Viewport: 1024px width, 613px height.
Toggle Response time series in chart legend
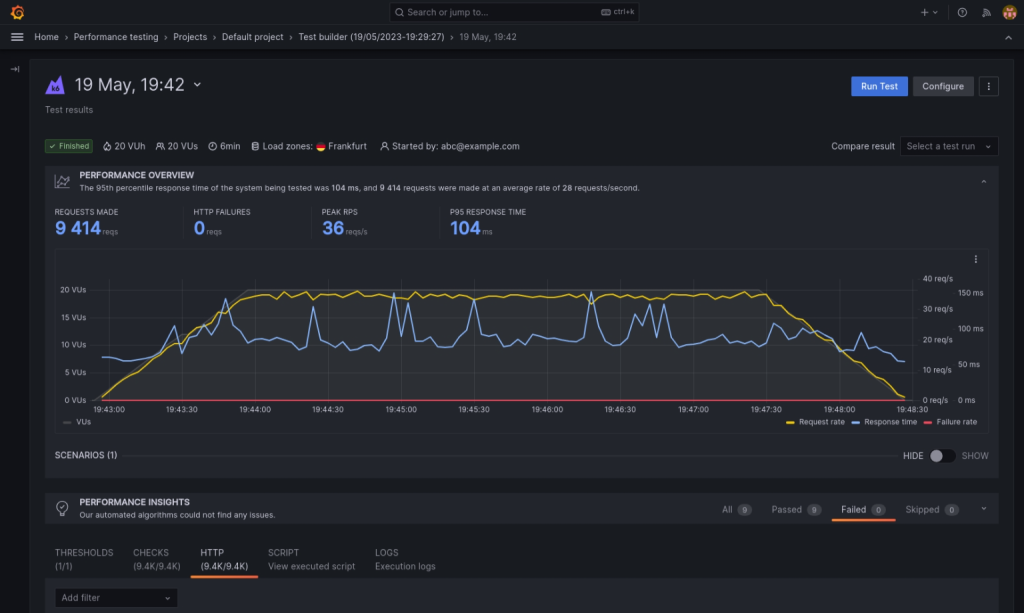(x=884, y=422)
